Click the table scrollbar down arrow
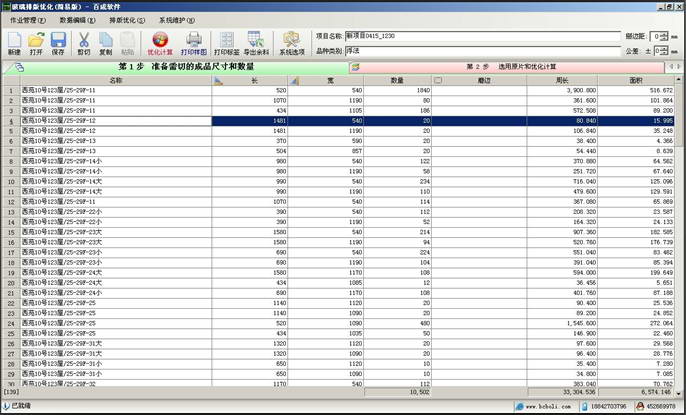Screen dimensions: 686x415 (679, 393)
